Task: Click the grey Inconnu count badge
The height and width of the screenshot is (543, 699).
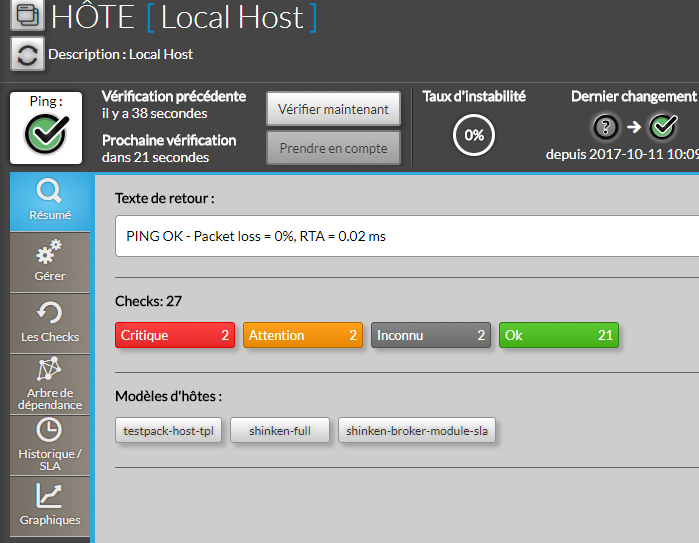Action: tap(430, 336)
